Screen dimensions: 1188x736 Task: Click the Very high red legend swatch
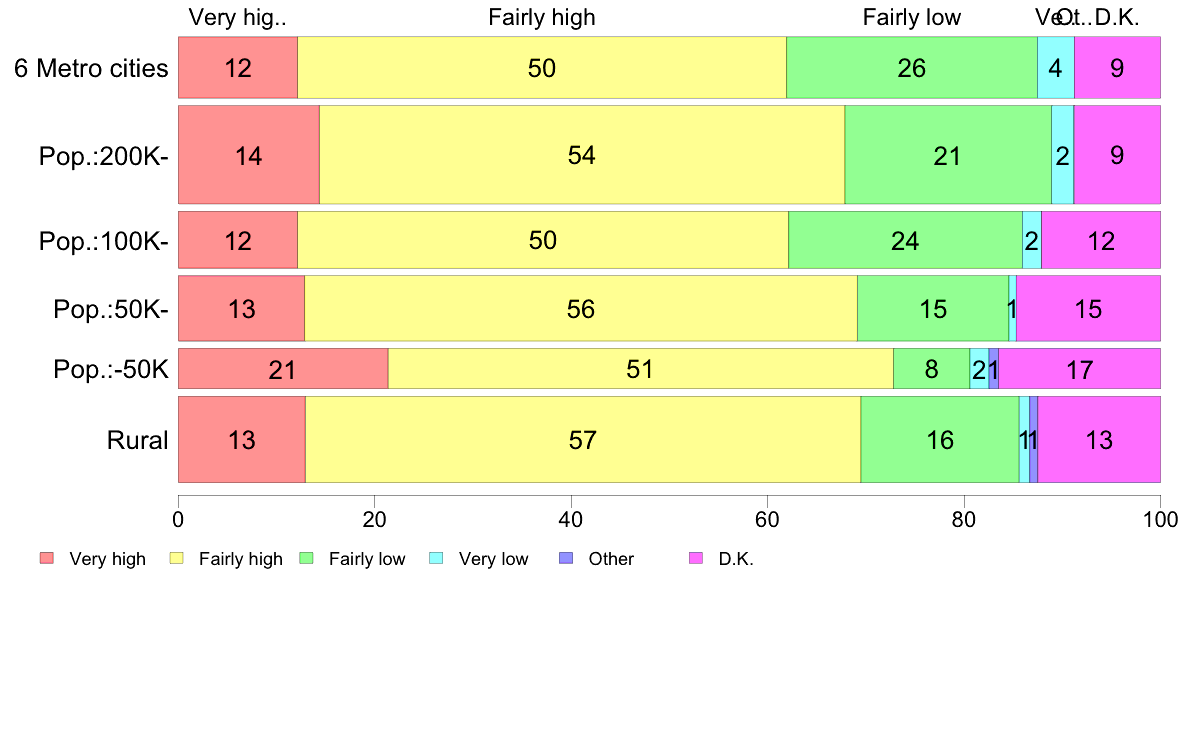coord(47,559)
